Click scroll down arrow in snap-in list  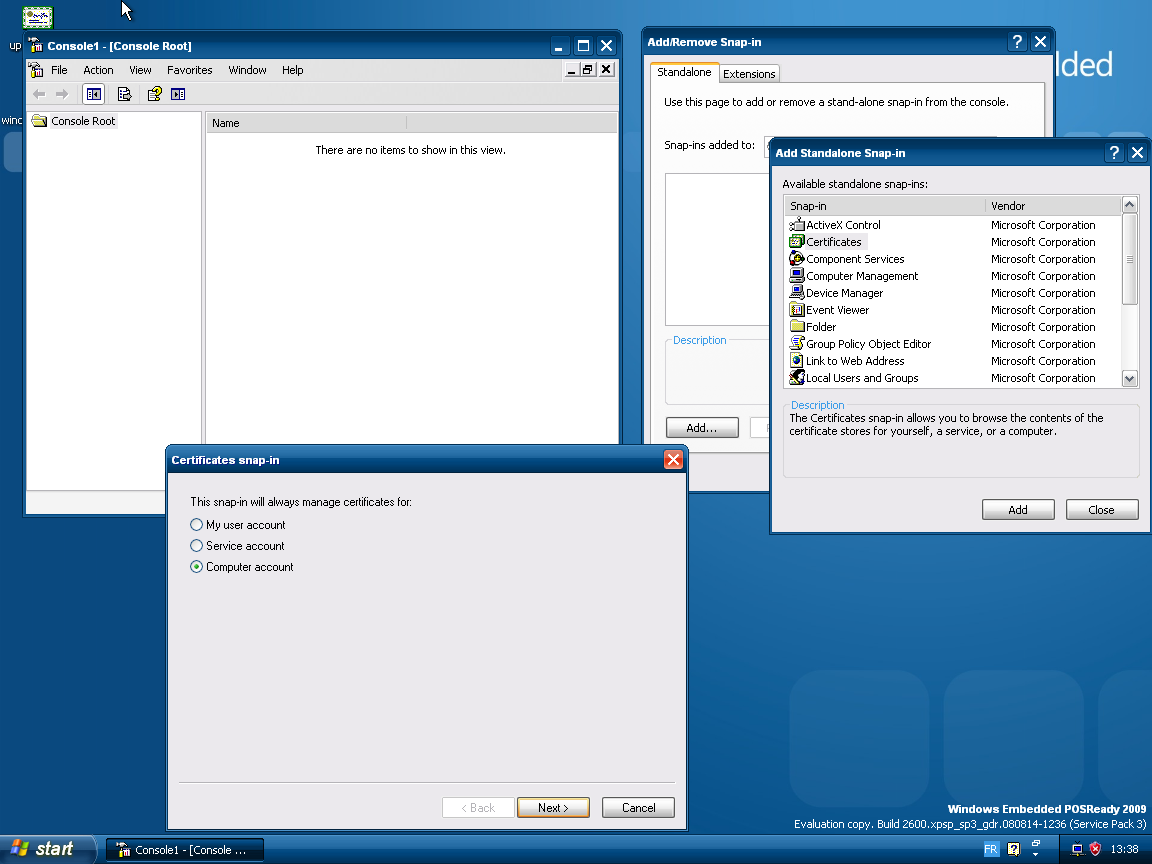[1129, 378]
